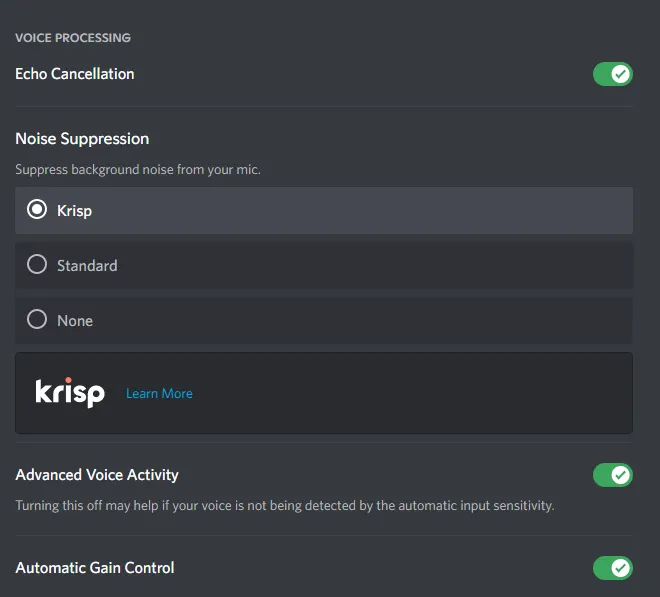Click the Krisp logo in the banner
Image resolution: width=660 pixels, height=597 pixels.
[x=70, y=393]
